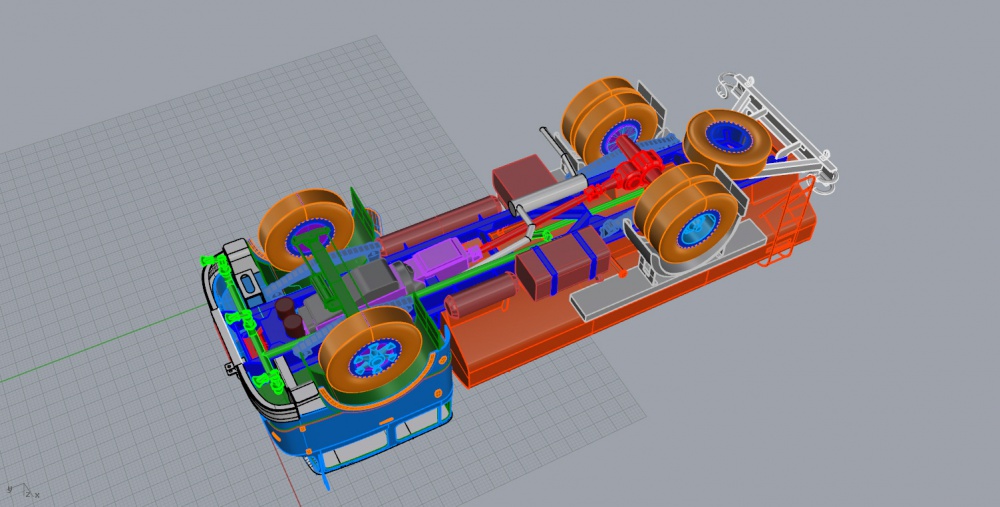
Task: Select the orange ladder on the cargo bed
Action: (786, 221)
